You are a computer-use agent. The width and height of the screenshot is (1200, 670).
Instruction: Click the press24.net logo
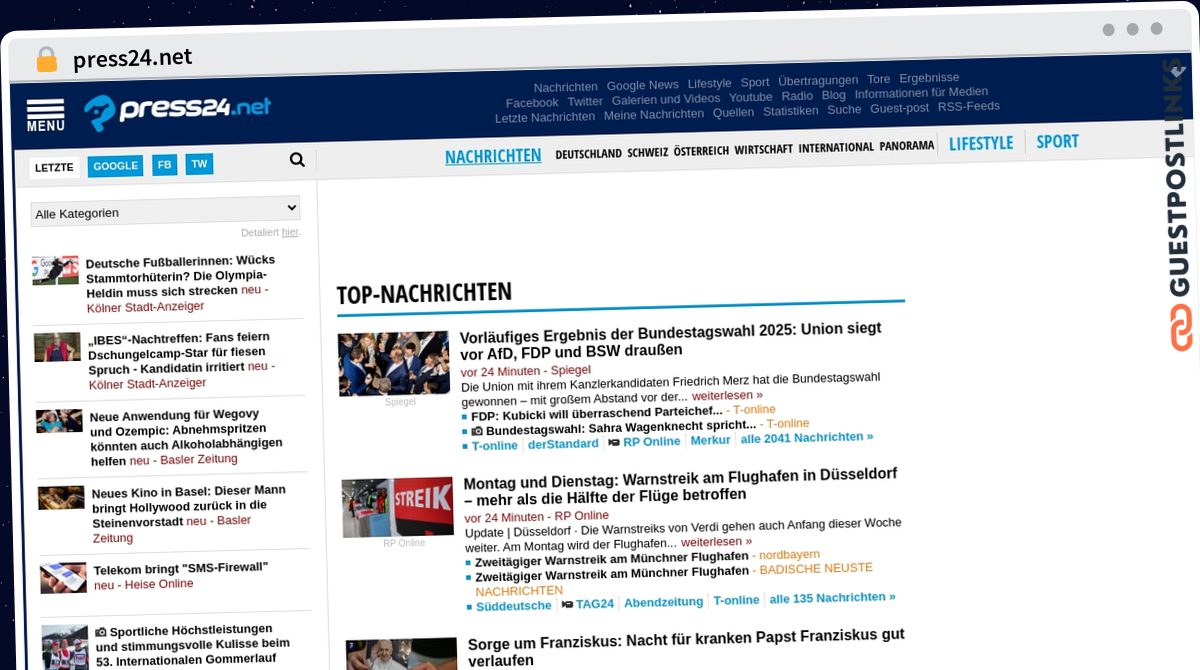tap(177, 111)
